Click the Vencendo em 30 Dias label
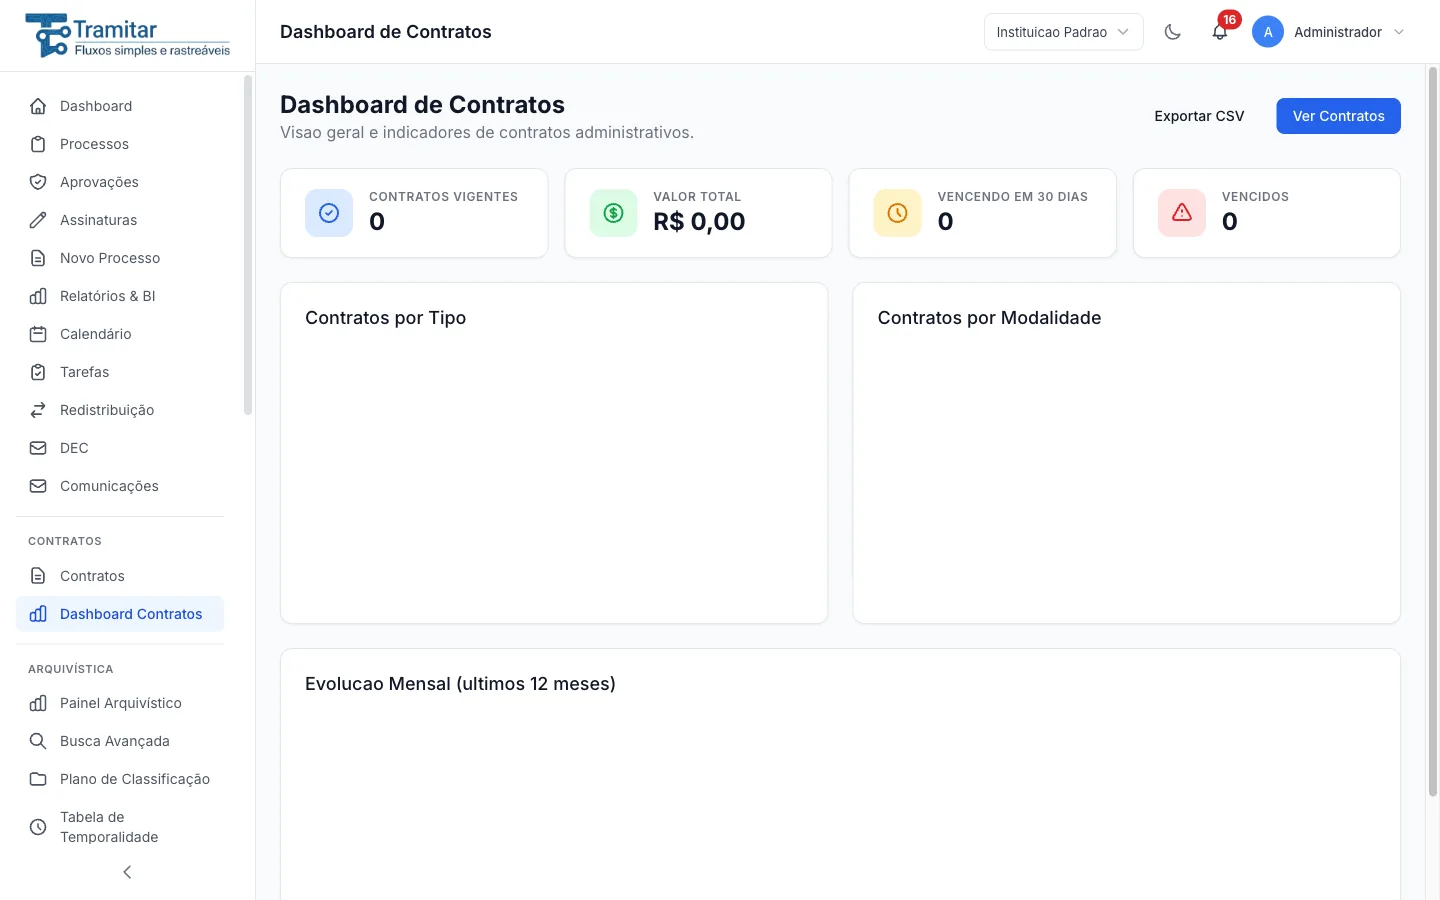 [x=1012, y=197]
